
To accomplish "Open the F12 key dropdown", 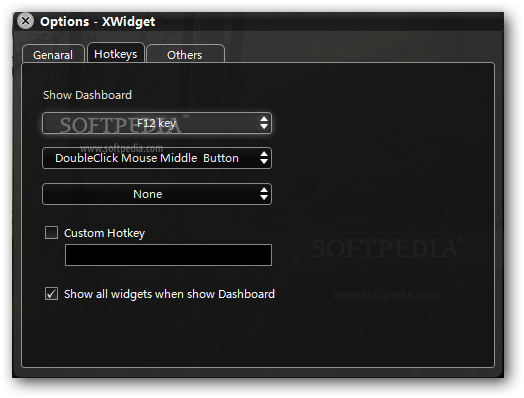I will coord(157,123).
